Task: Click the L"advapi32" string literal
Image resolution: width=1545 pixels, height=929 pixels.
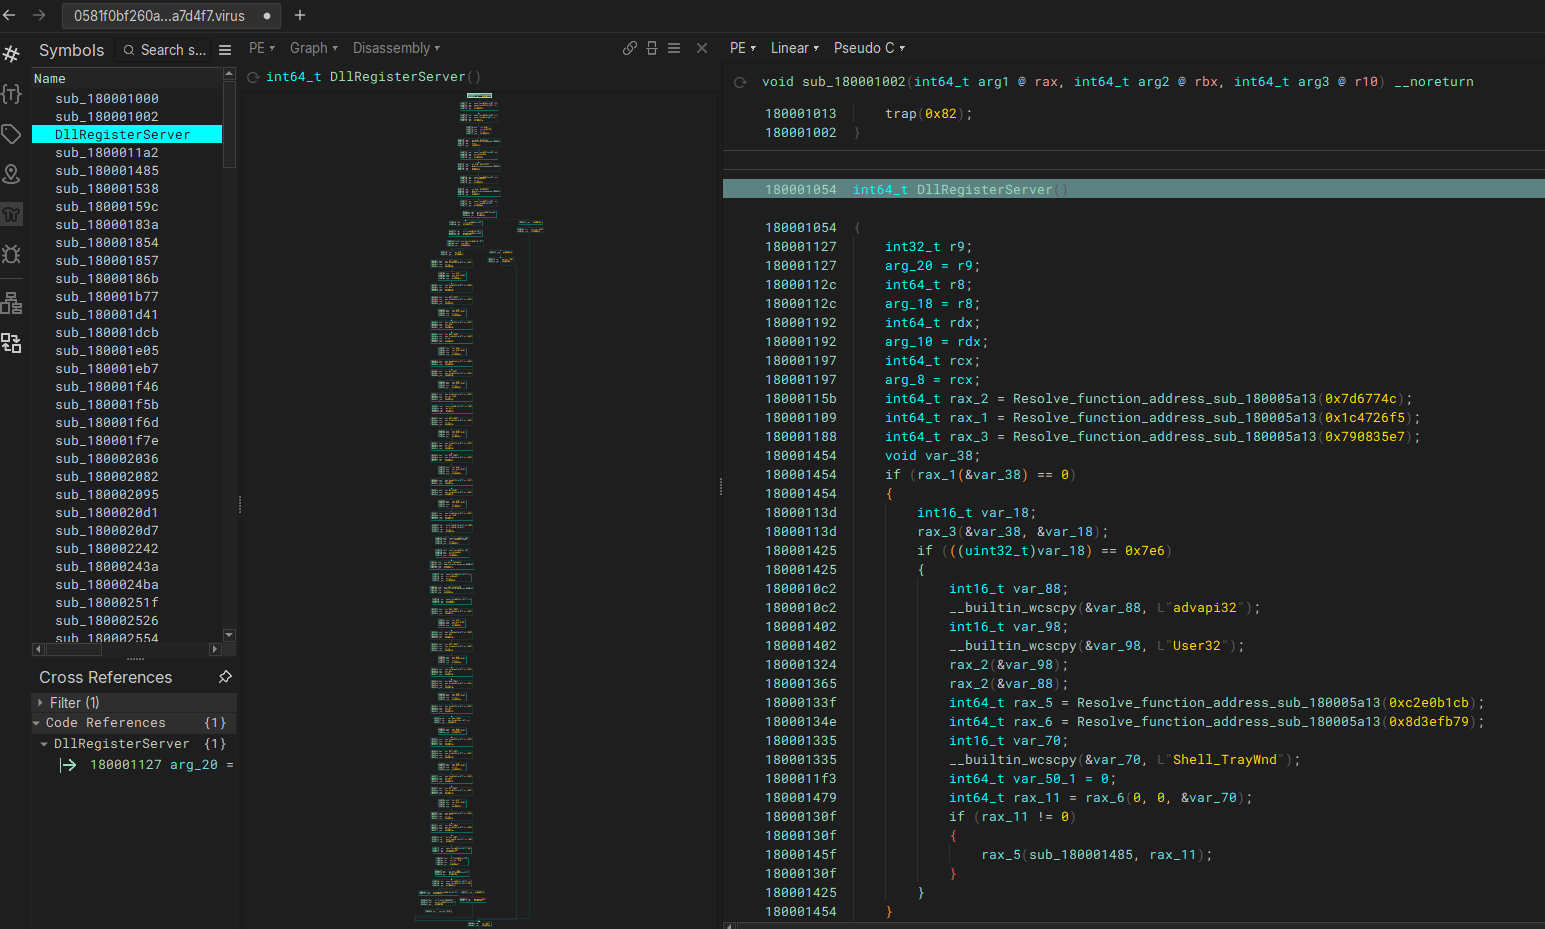Action: click(1201, 608)
